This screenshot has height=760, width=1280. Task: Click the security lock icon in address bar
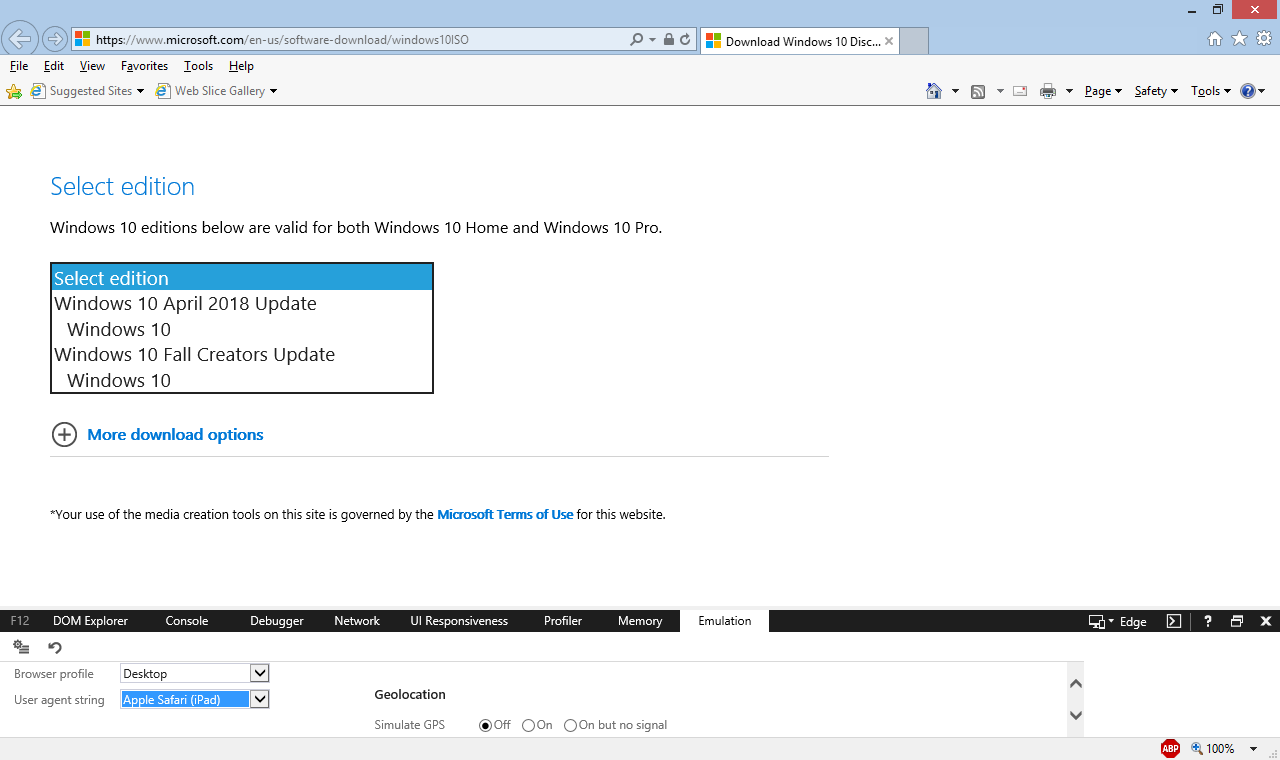[668, 40]
